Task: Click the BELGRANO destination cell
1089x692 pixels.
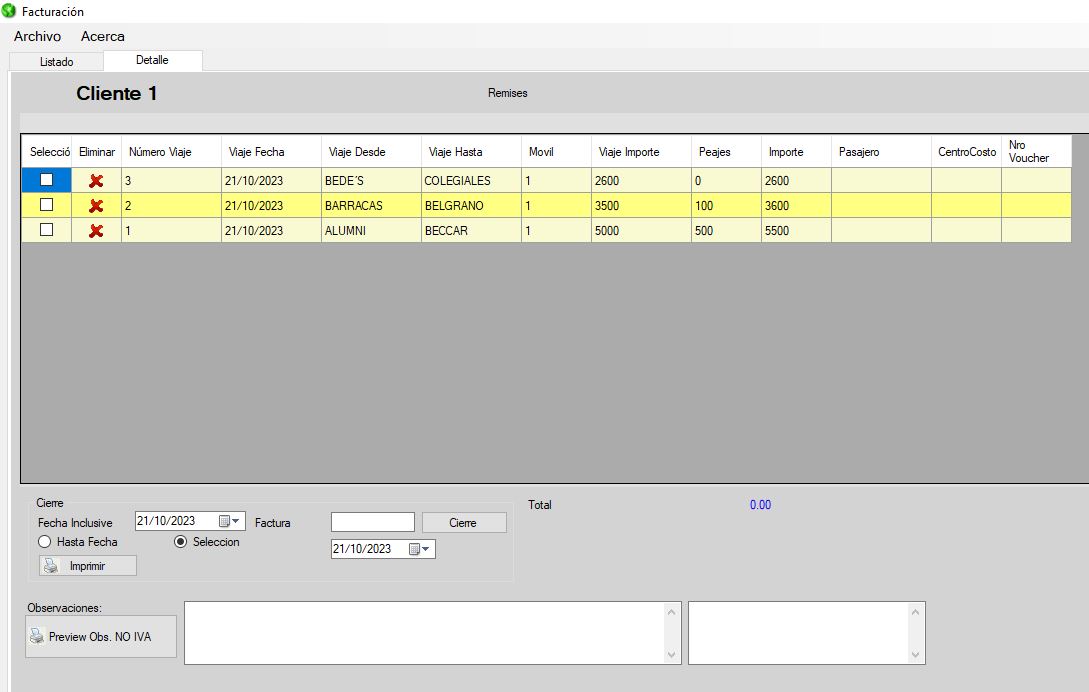Action: tap(472, 206)
